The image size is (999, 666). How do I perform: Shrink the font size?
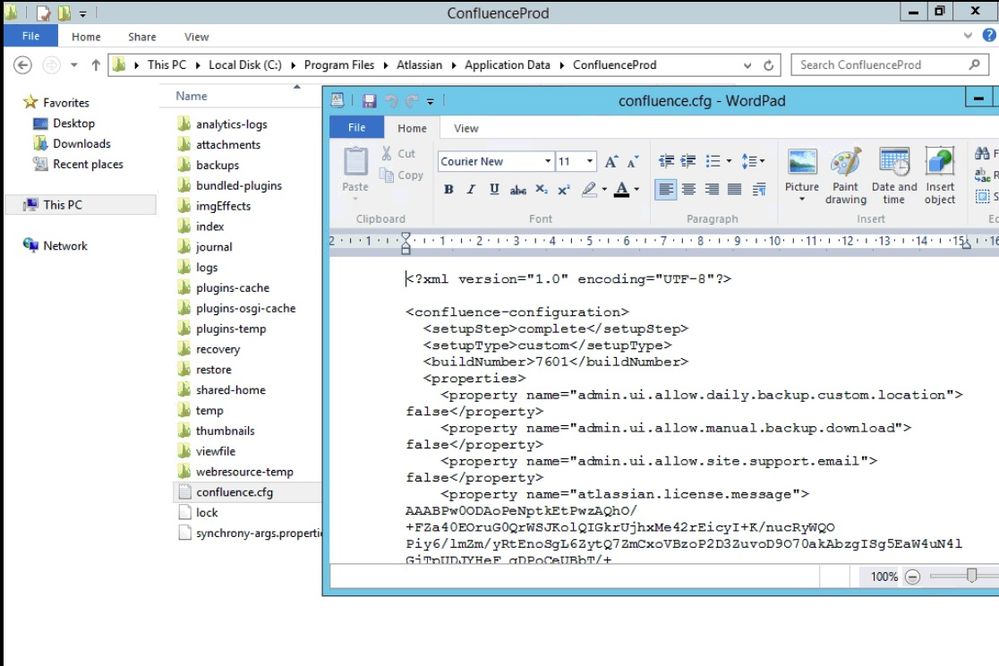coord(633,161)
